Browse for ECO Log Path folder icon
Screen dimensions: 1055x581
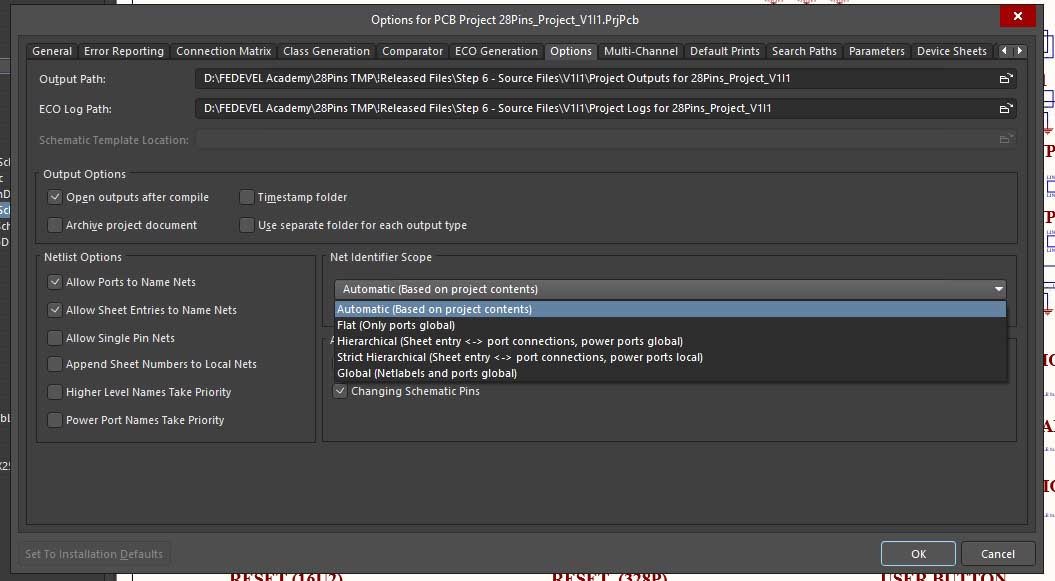pos(1005,109)
